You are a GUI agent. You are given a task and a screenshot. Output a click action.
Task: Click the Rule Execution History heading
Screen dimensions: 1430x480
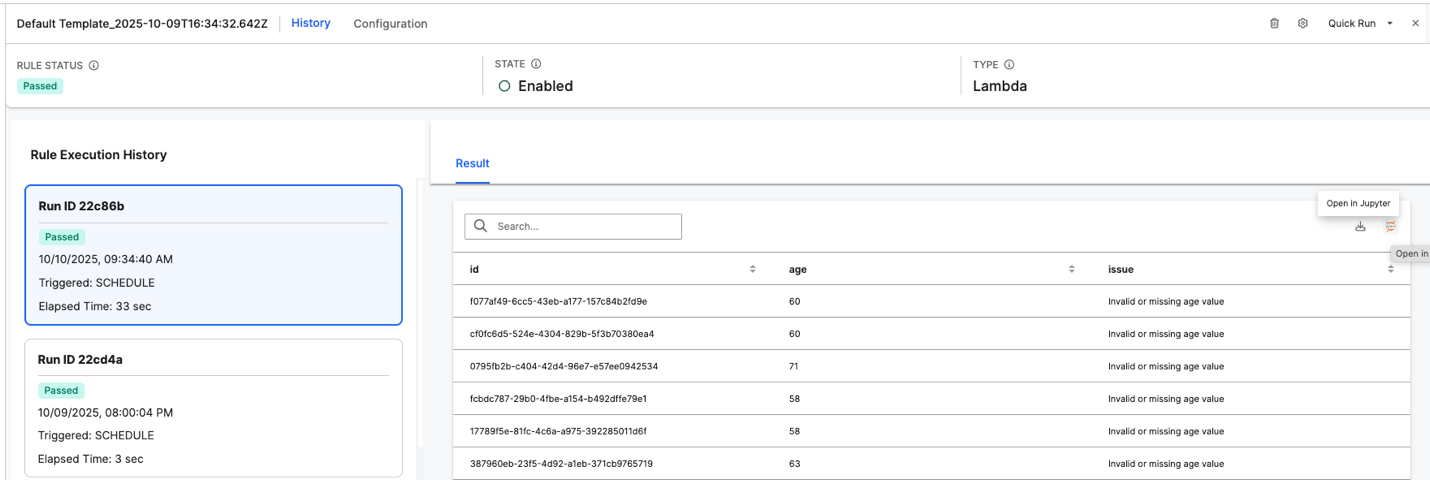click(99, 155)
